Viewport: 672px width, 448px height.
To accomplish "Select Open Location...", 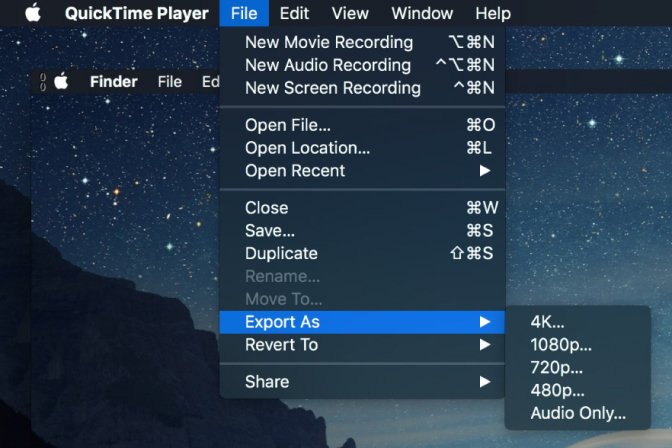I will (363, 148).
